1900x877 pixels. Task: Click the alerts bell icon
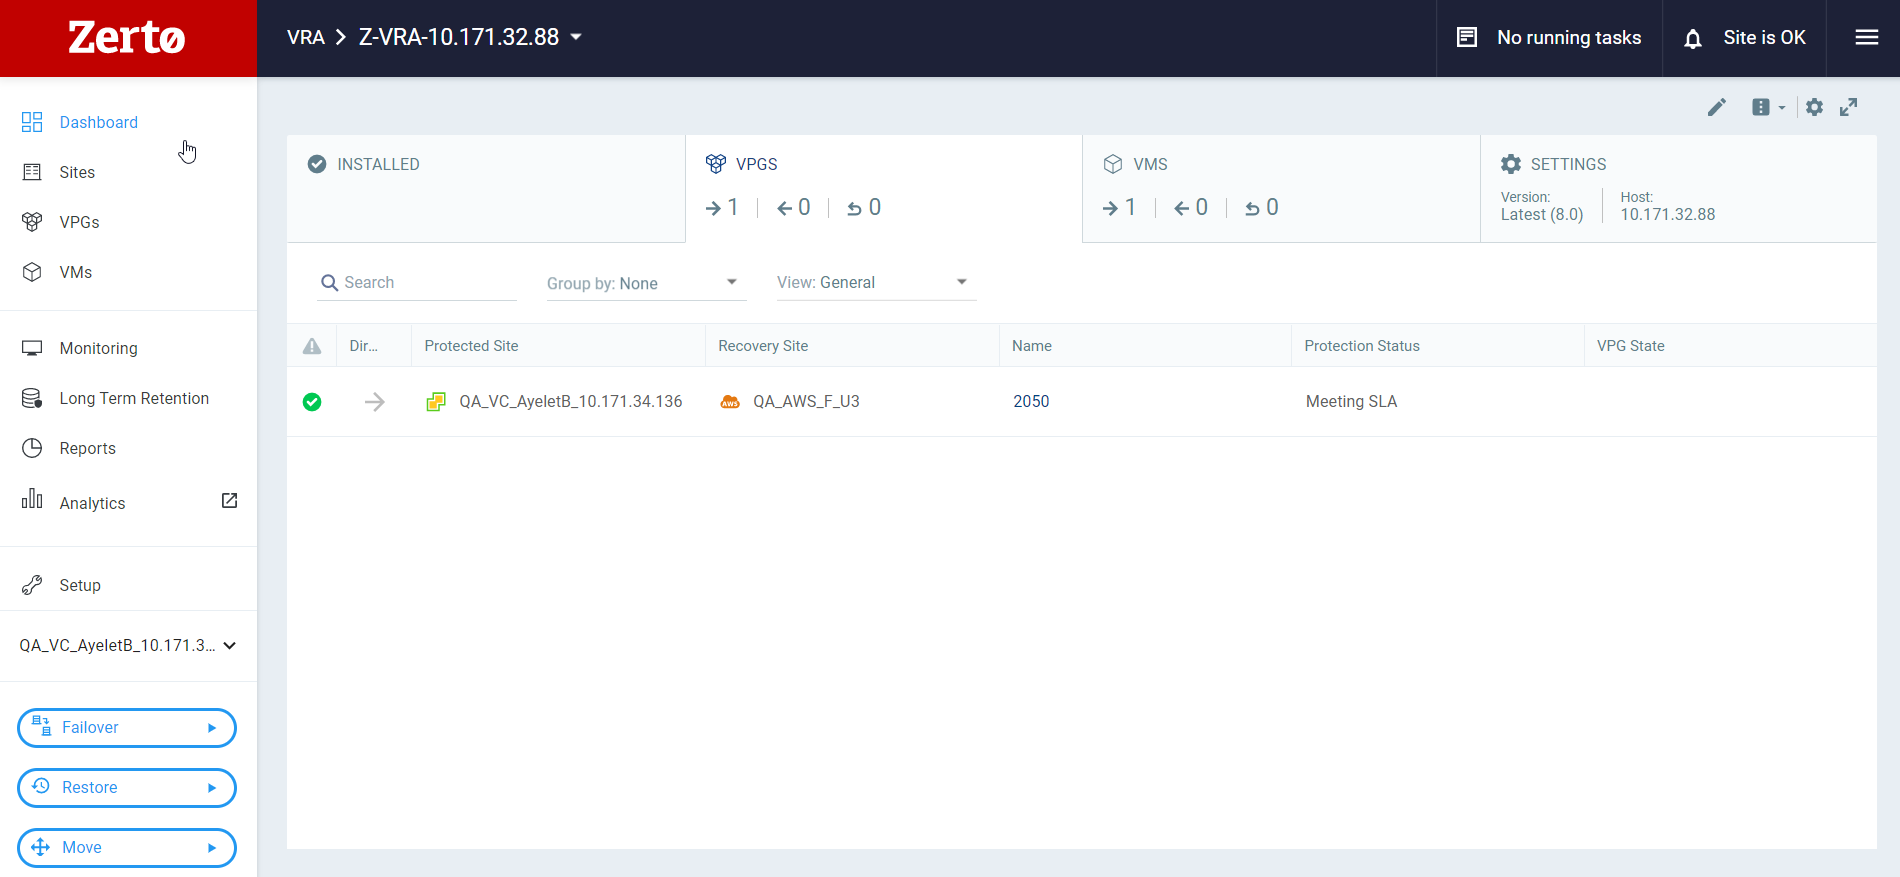coord(1693,38)
